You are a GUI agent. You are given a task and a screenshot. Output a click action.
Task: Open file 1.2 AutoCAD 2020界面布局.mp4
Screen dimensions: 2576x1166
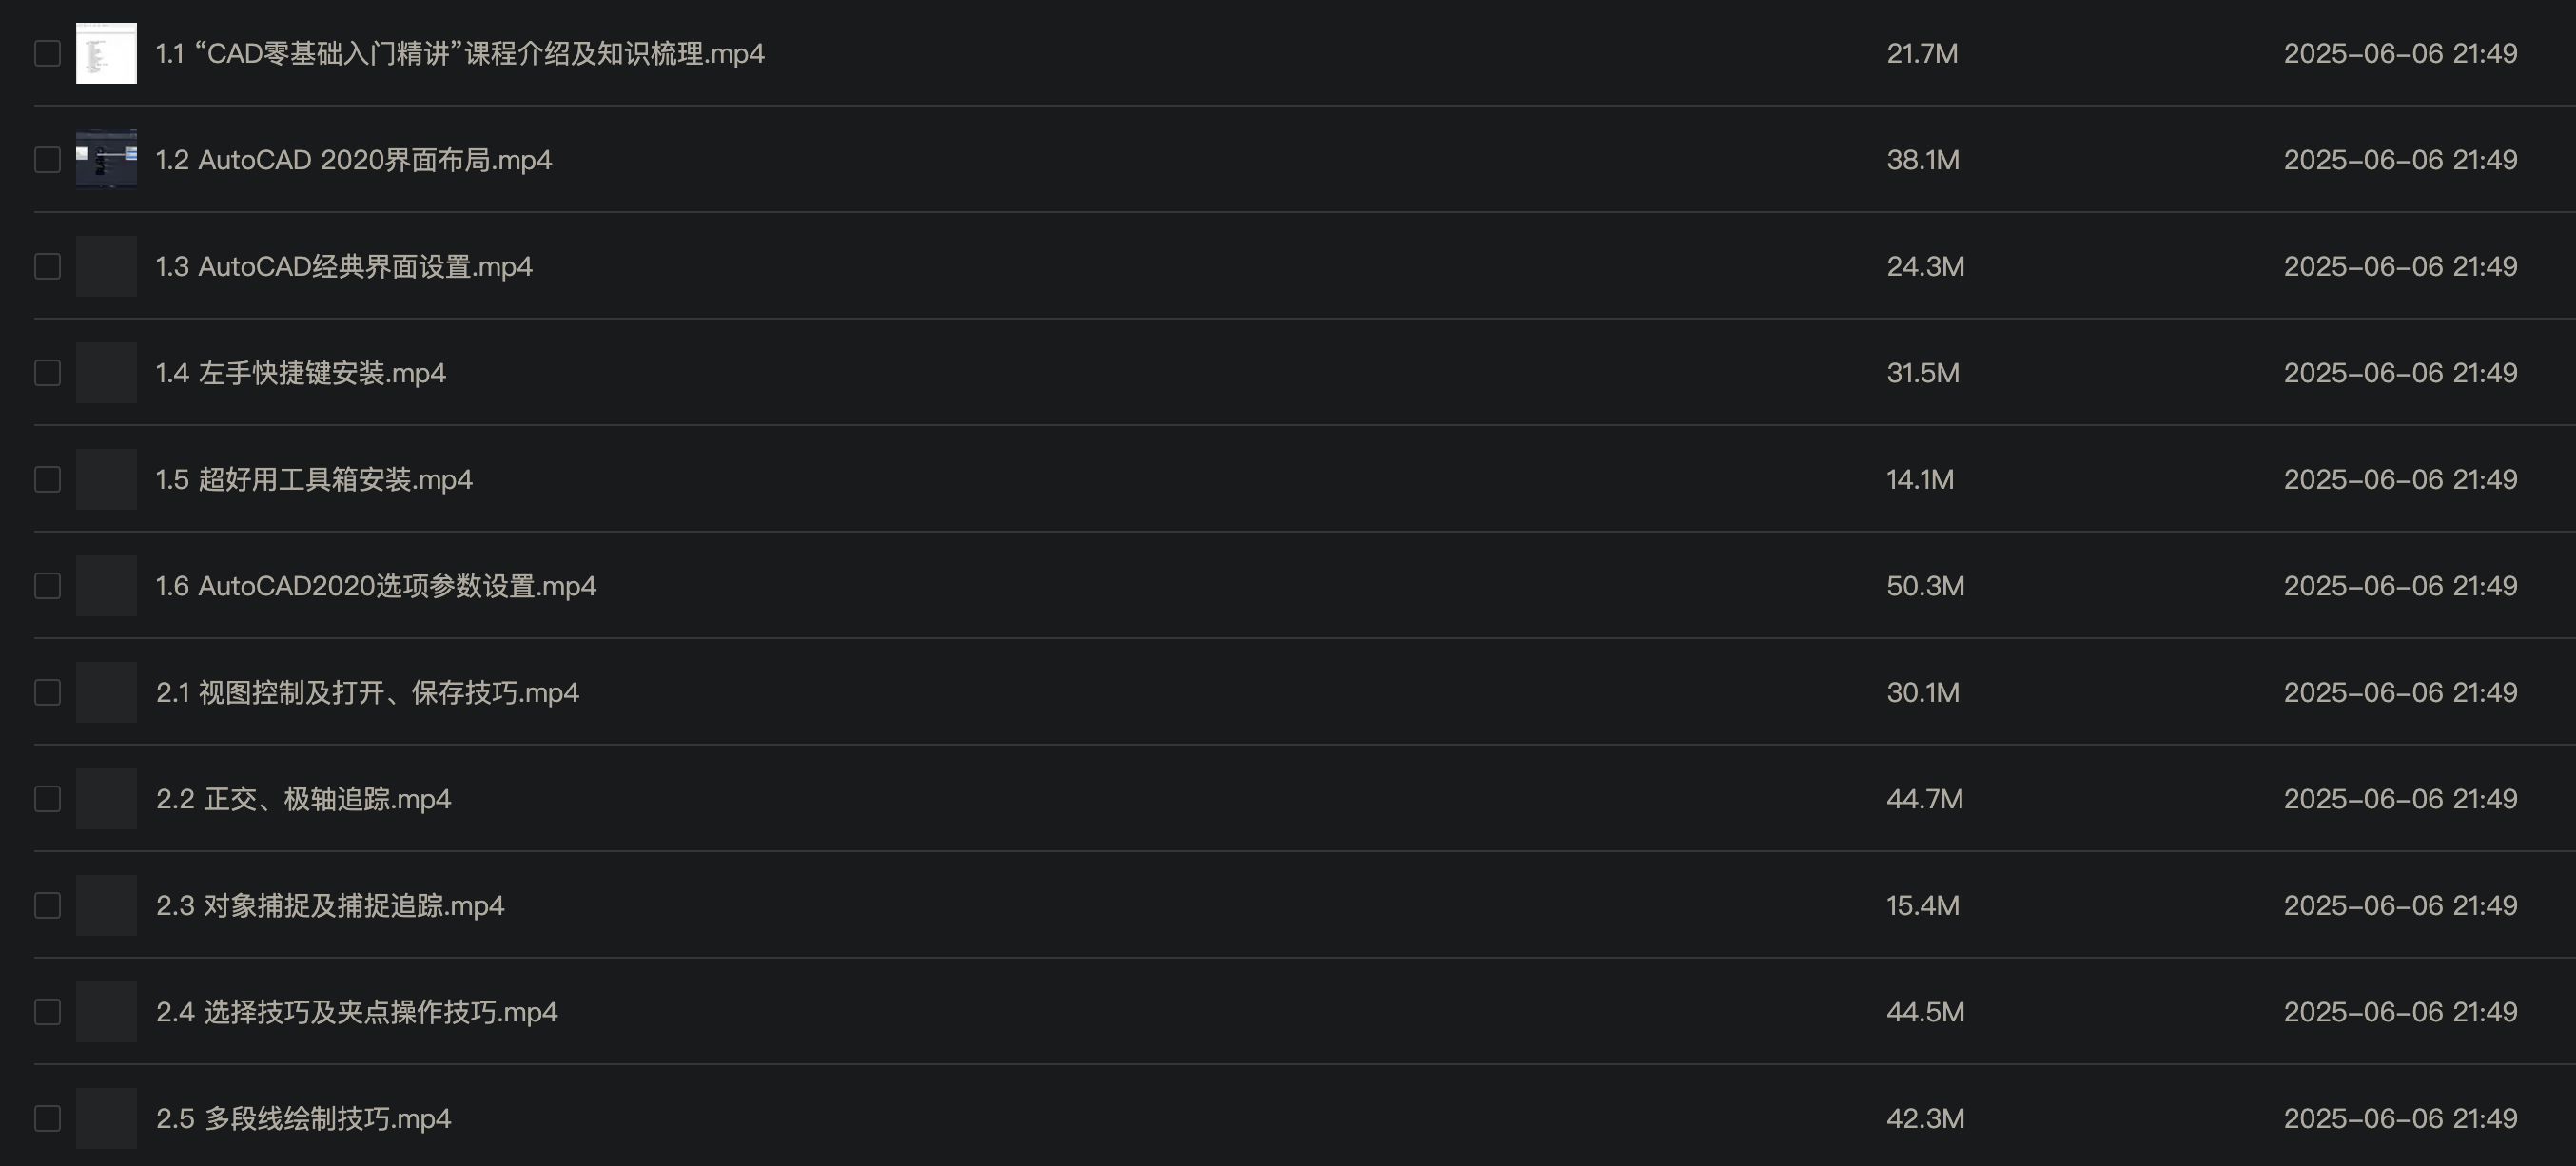353,160
